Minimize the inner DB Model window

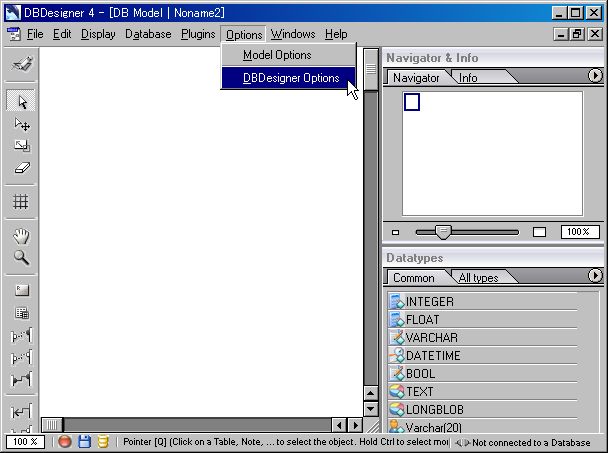pos(560,34)
